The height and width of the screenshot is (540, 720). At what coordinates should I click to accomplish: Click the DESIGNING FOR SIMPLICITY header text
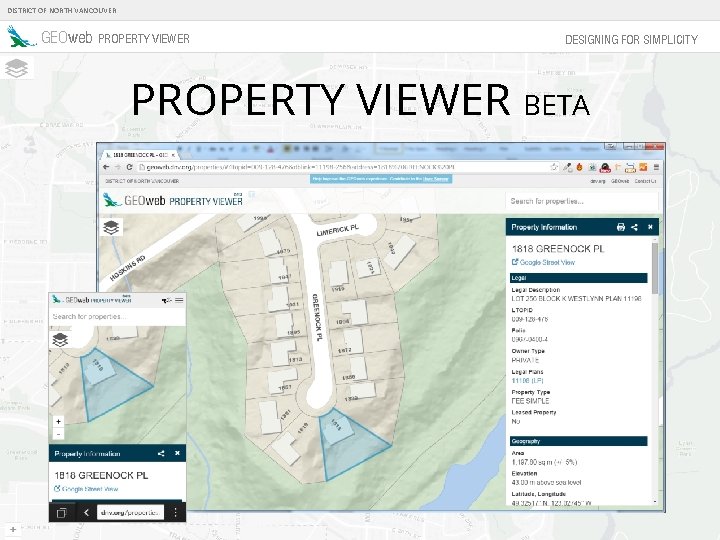click(631, 39)
